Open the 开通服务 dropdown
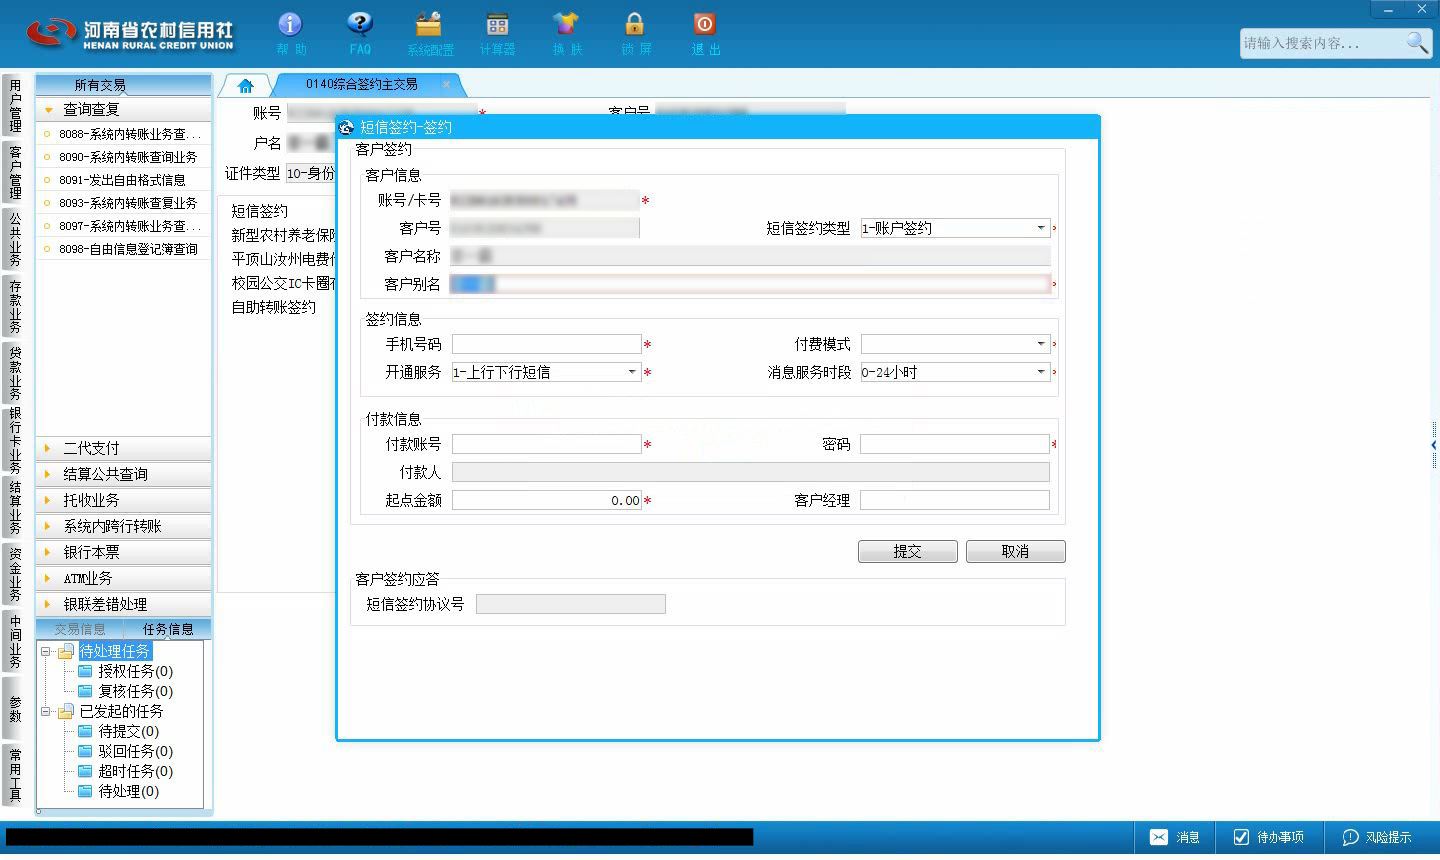 click(x=632, y=372)
